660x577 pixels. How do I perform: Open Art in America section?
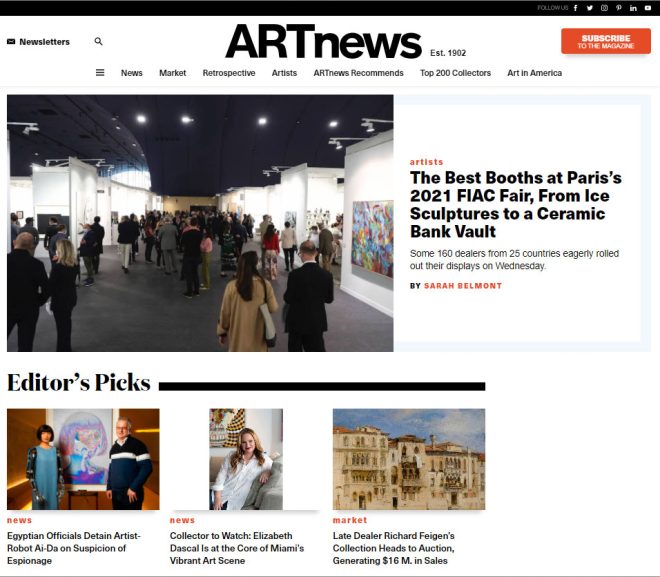pyautogui.click(x=535, y=73)
